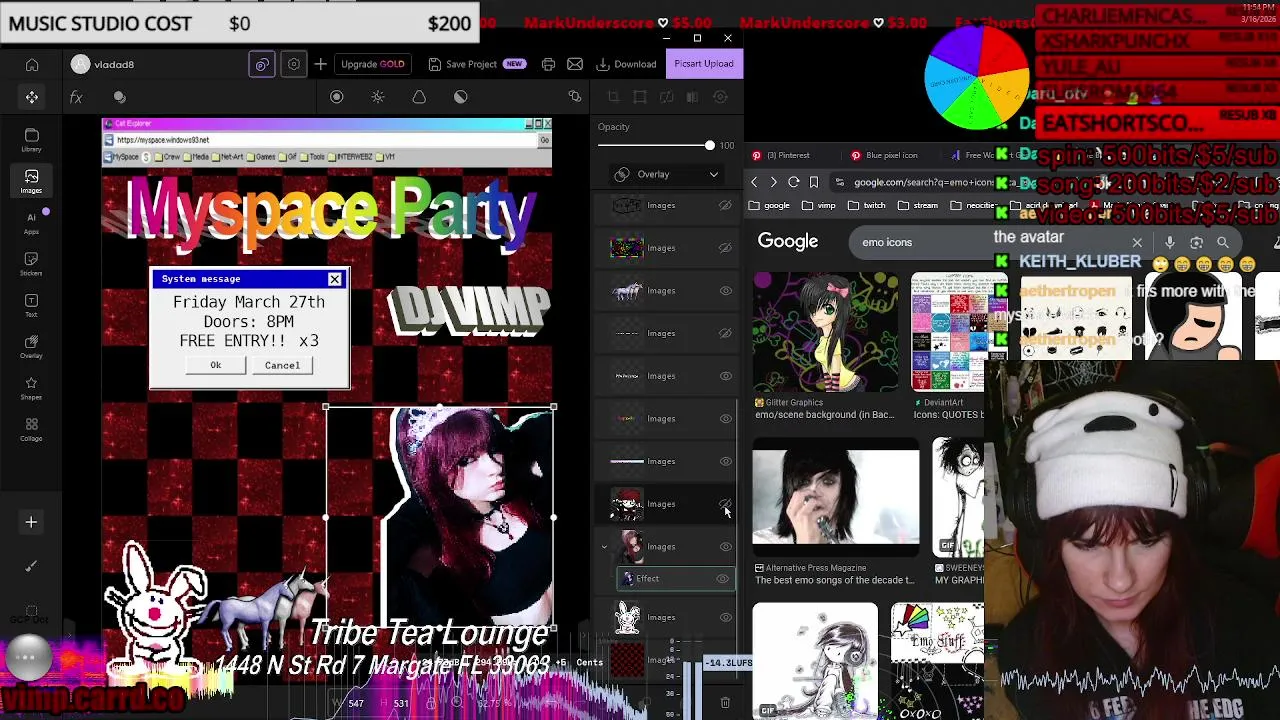Hide the white bunny Images layer

(x=725, y=618)
